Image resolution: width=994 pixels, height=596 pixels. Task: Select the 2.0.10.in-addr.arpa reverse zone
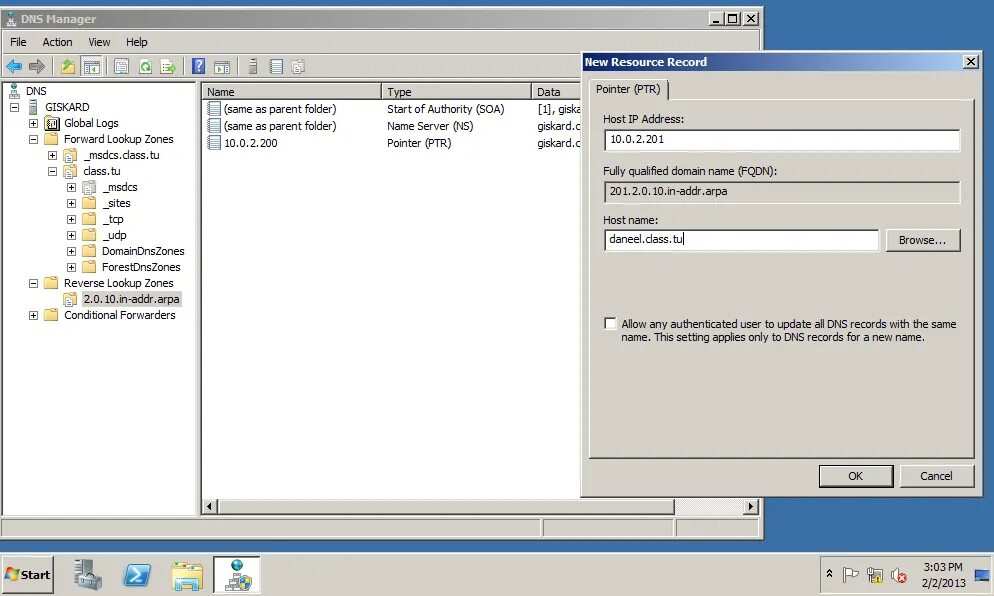click(x=131, y=299)
